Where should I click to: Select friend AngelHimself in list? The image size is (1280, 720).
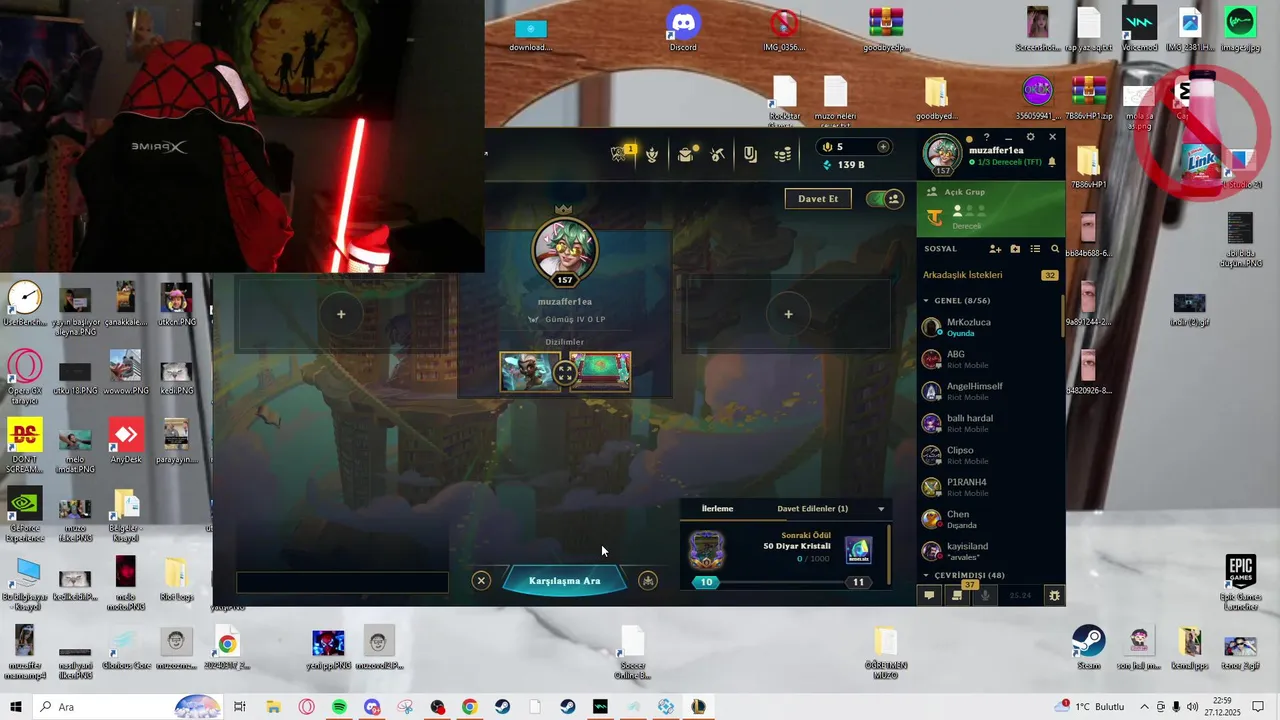(x=989, y=391)
